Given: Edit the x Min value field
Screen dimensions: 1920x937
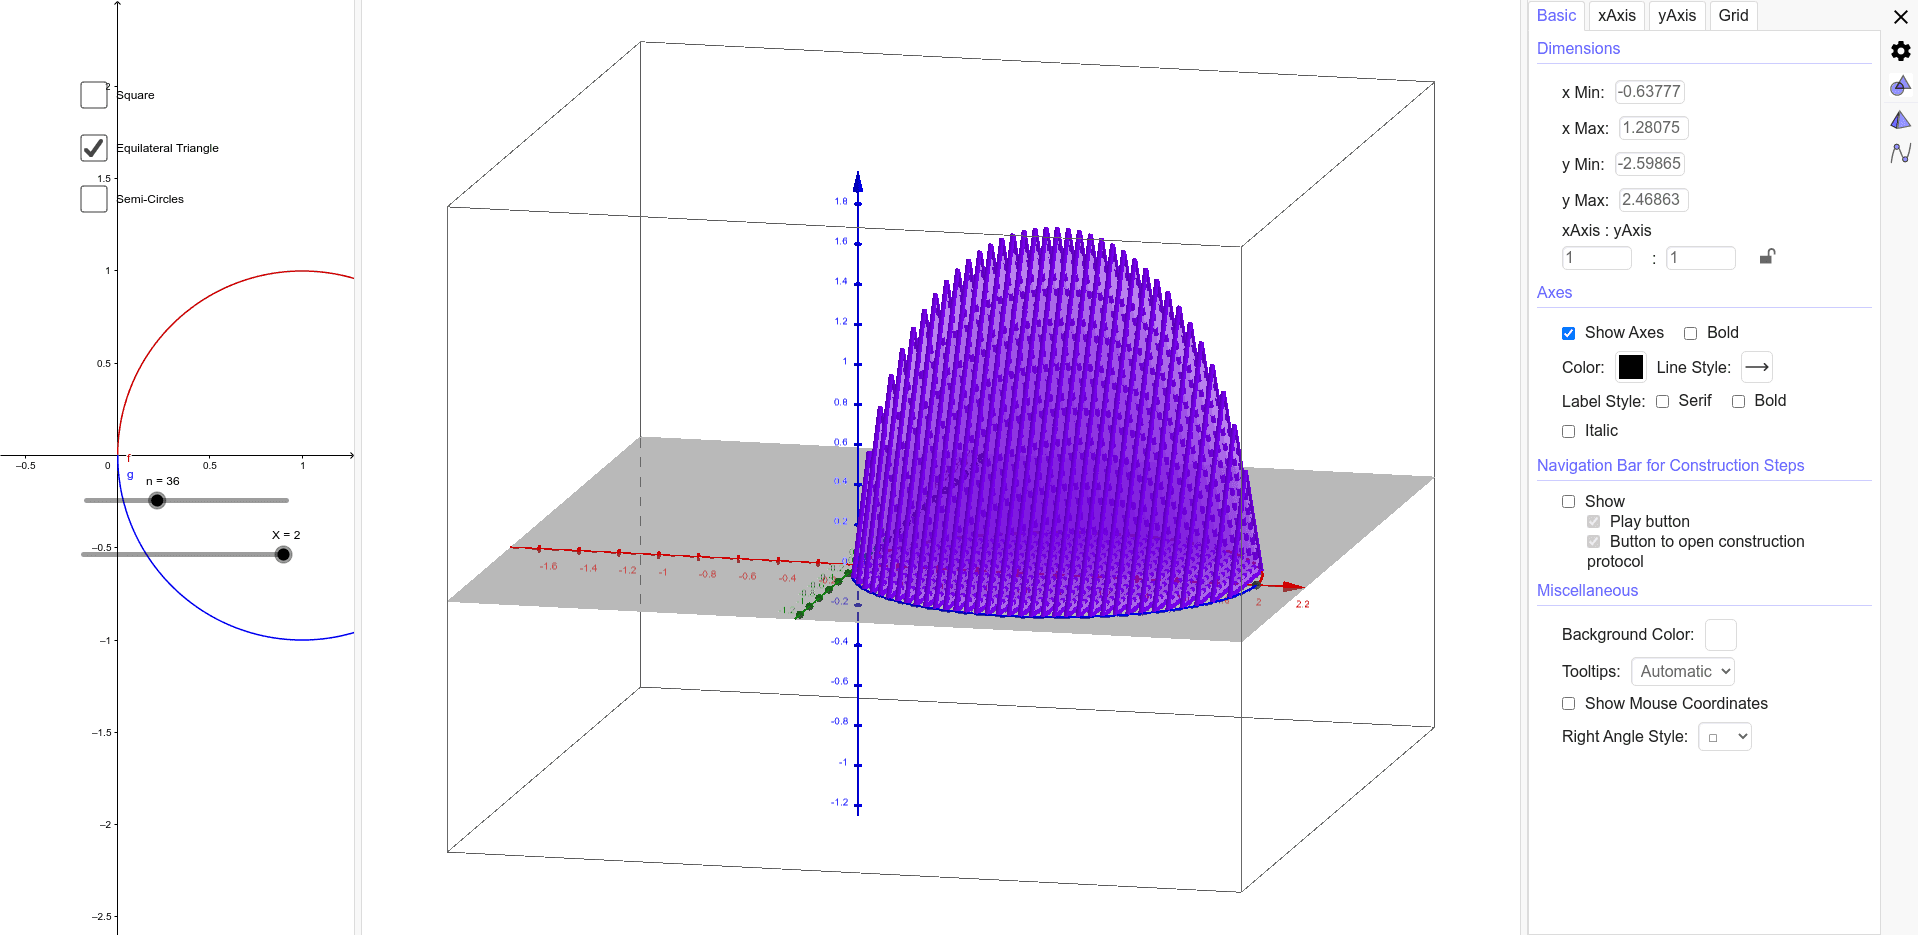Looking at the screenshot, I should pos(1650,91).
